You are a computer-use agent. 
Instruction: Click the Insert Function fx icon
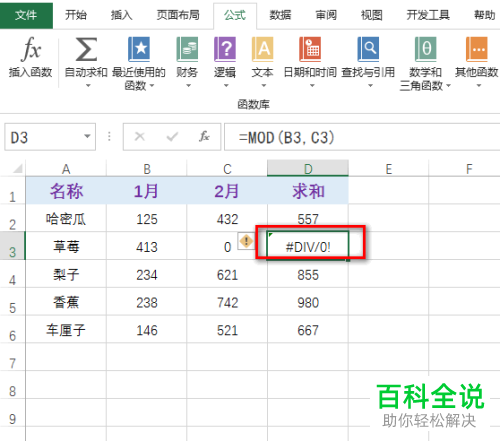coord(31,49)
